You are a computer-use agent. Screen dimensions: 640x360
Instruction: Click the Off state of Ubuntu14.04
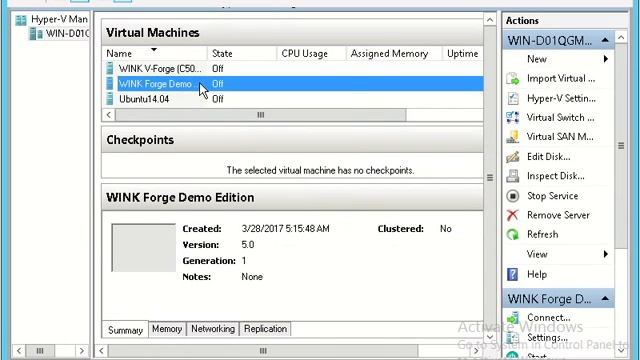coord(218,99)
